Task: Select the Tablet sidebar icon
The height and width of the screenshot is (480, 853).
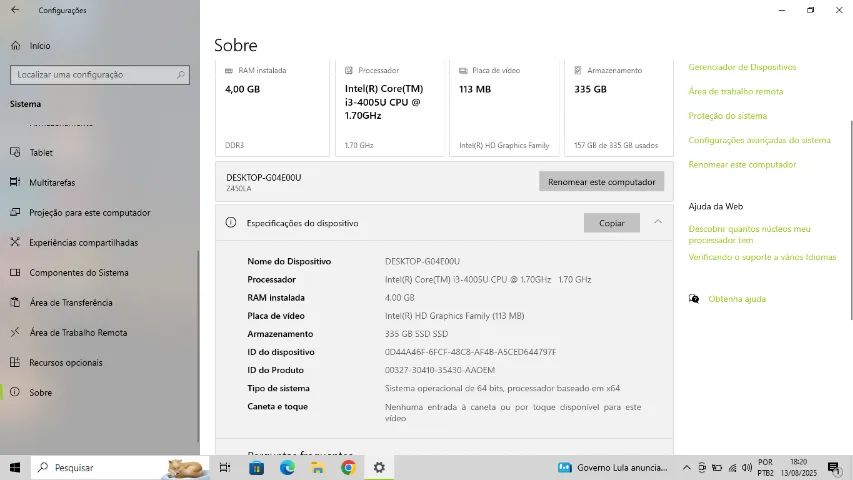Action: (x=15, y=152)
